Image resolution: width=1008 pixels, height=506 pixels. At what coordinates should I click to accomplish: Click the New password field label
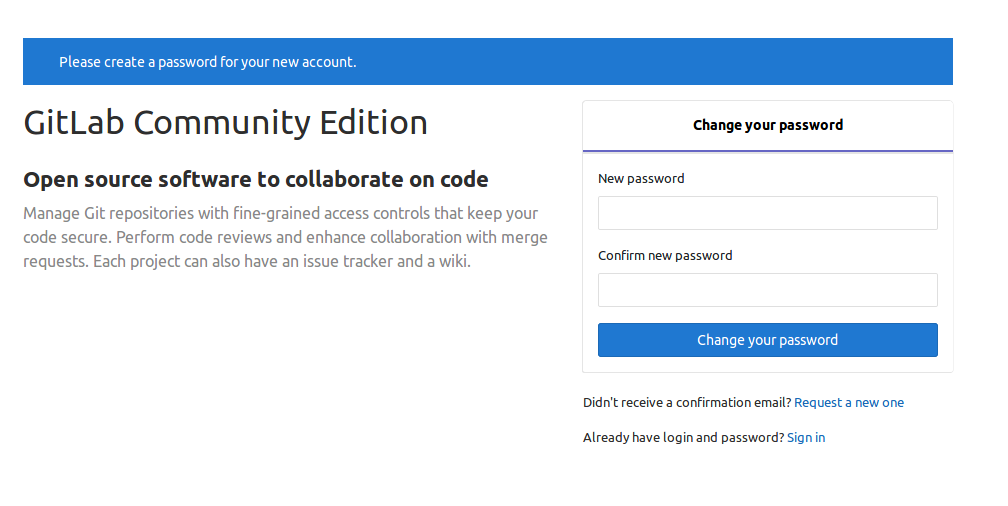(x=641, y=179)
